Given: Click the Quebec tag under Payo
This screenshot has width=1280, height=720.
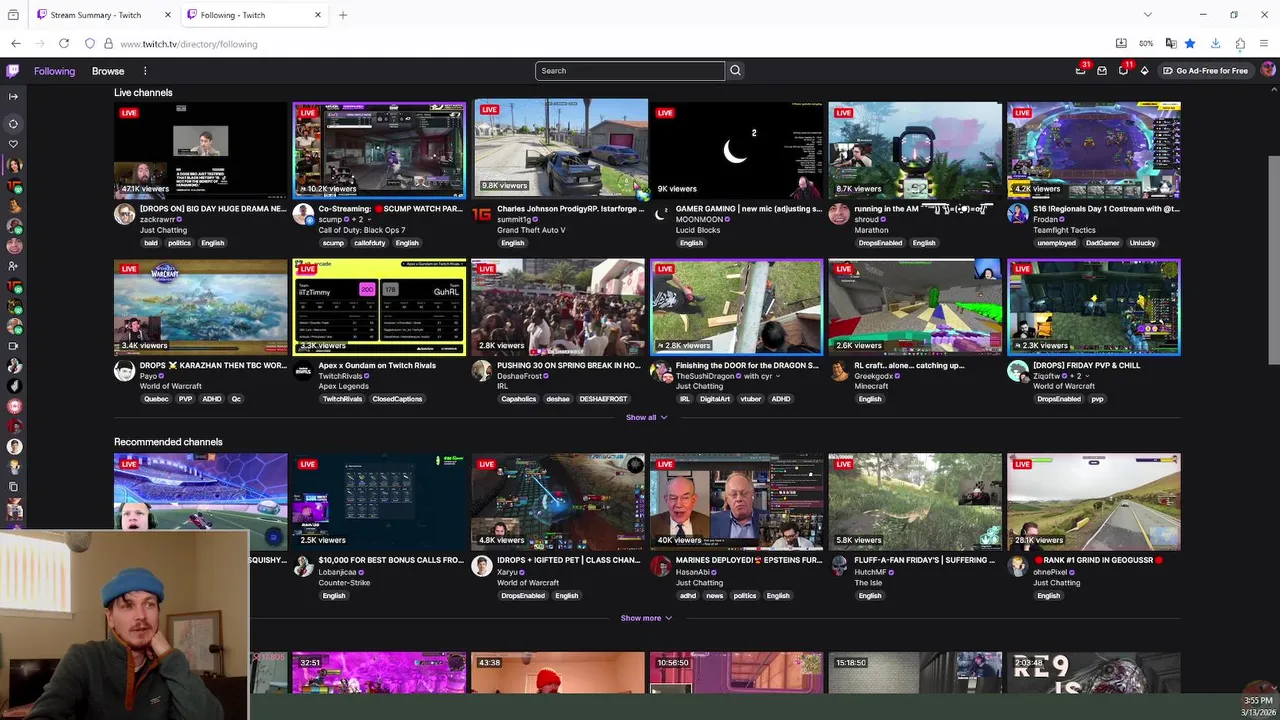Looking at the screenshot, I should (156, 399).
